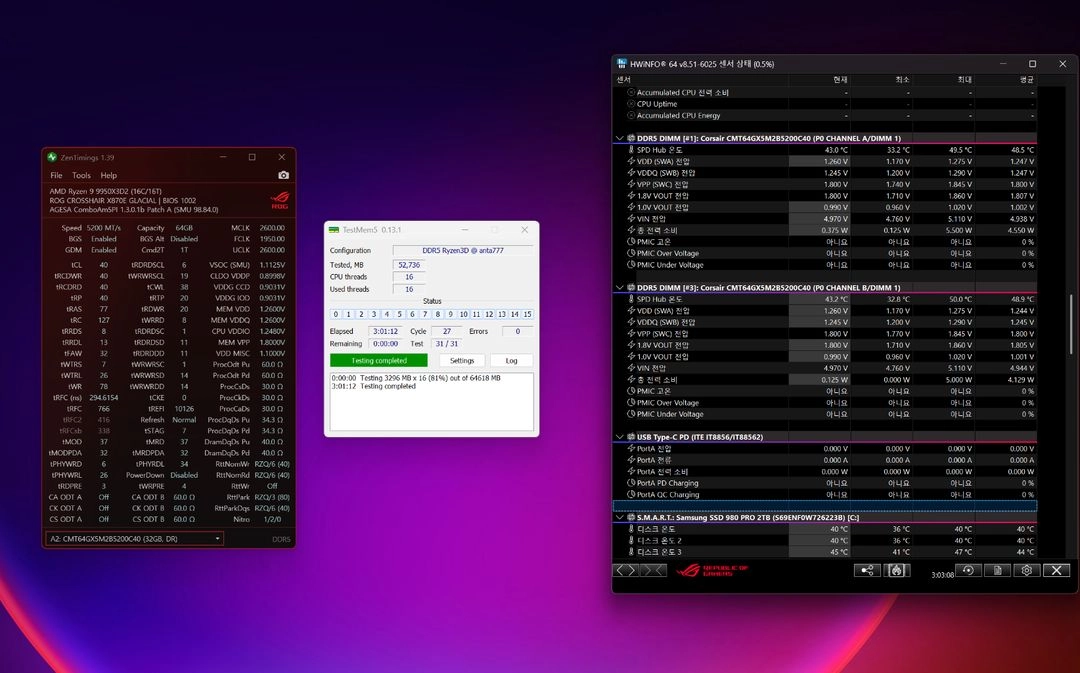This screenshot has height=673, width=1080.
Task: Click the 최대 column header in HWiNFO
Action: (x=964, y=80)
